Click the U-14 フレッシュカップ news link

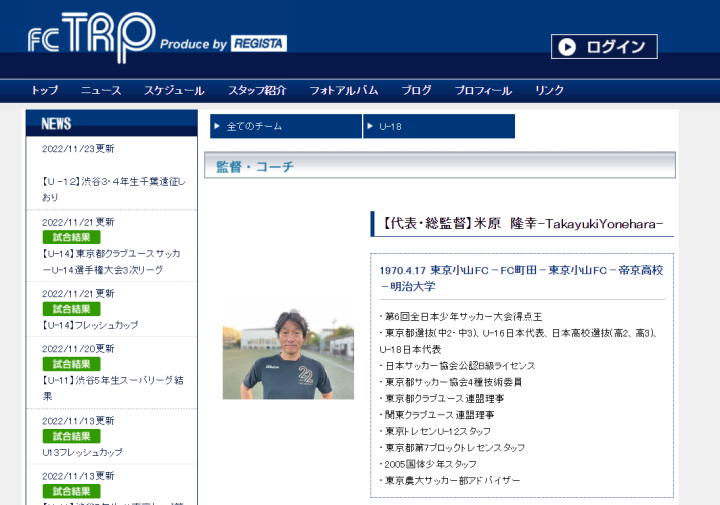(x=90, y=325)
